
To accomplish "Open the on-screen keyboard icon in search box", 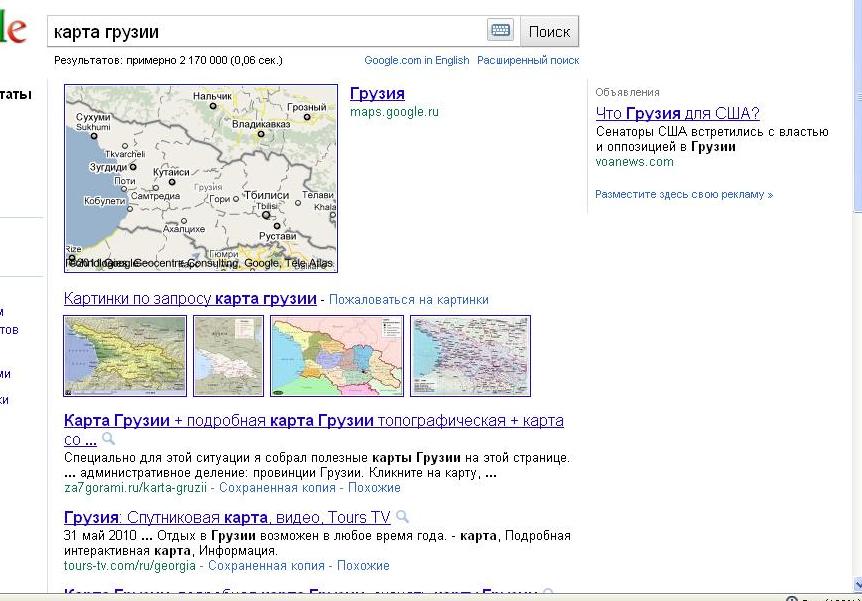I will pos(500,30).
